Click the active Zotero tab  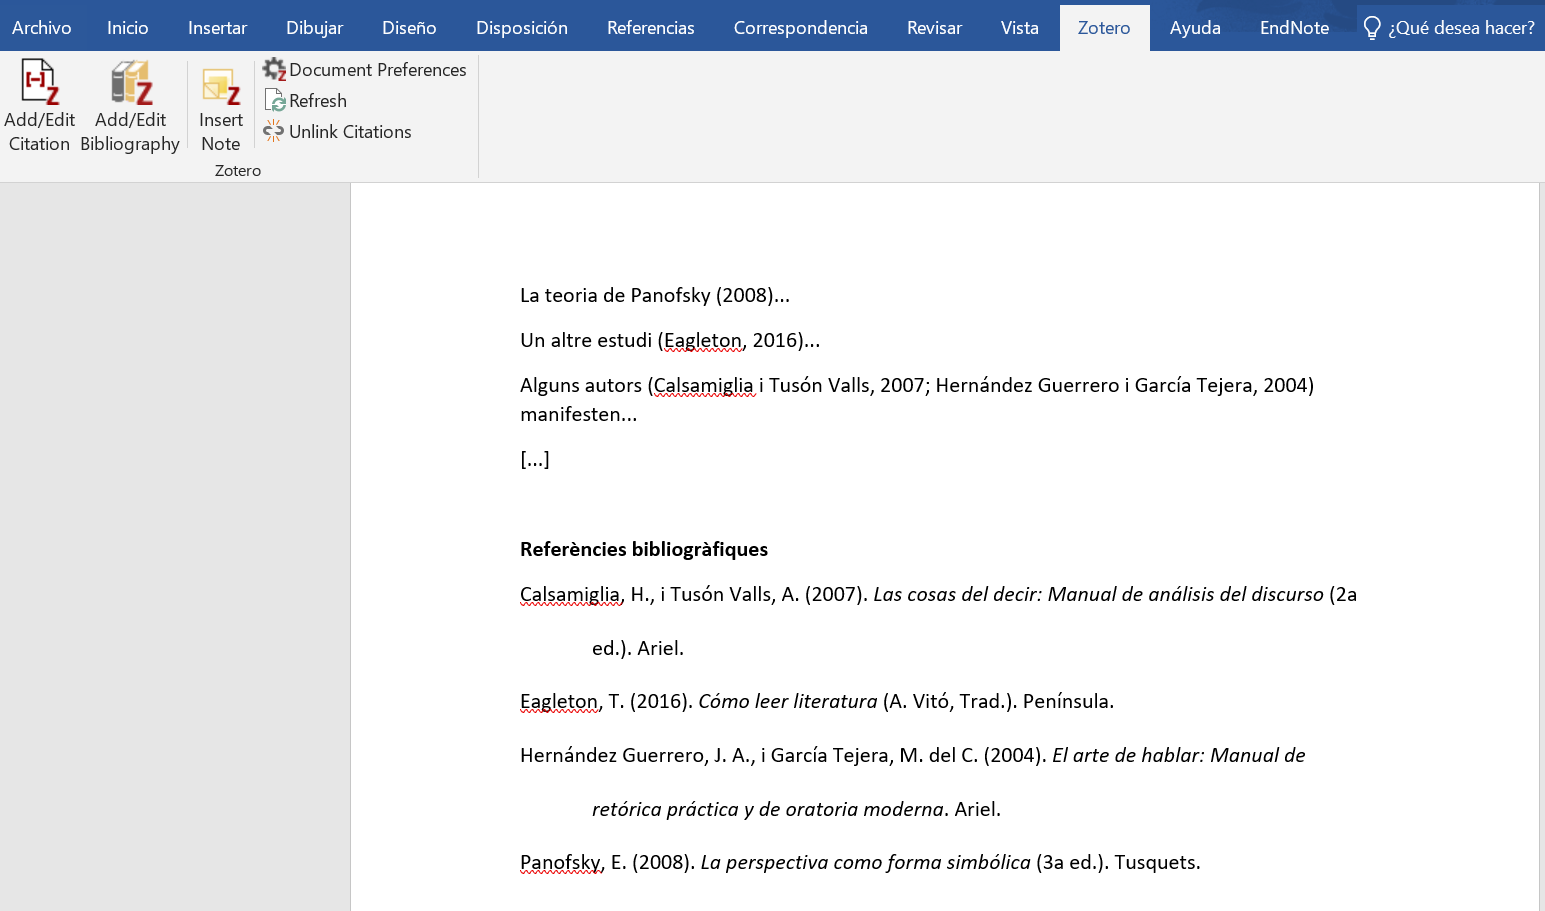coord(1104,28)
